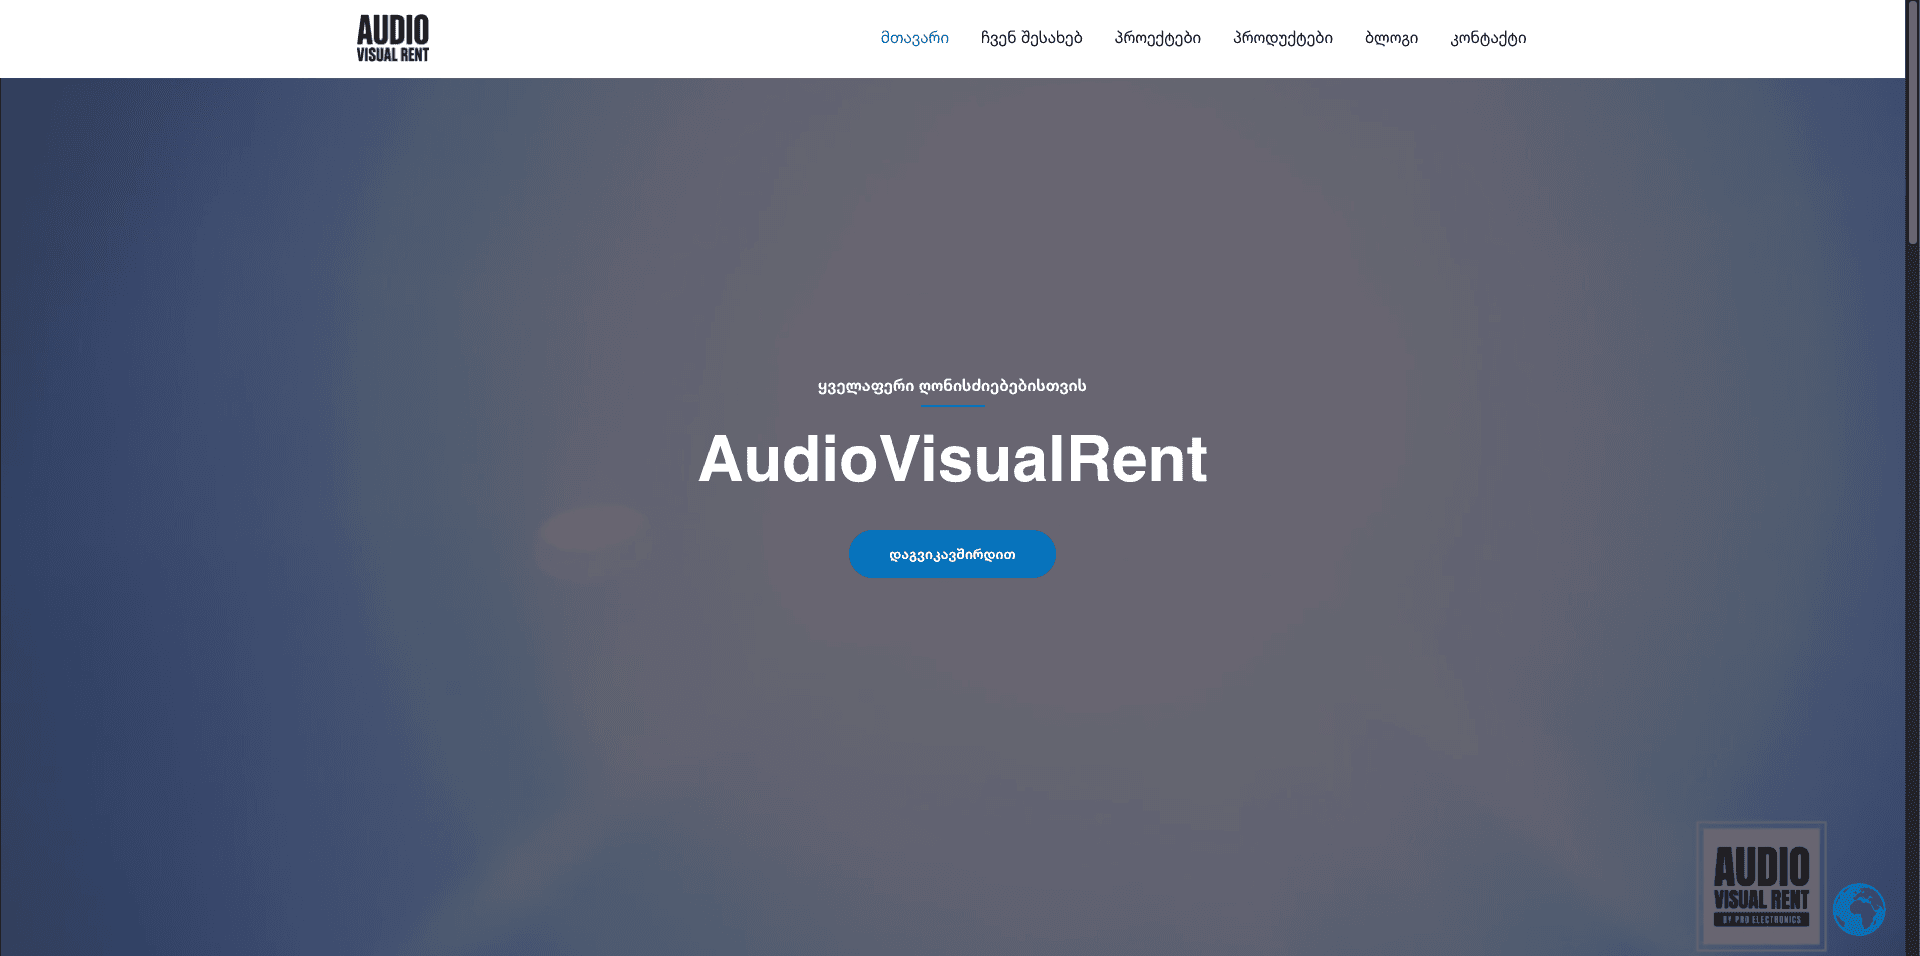
Task: Visit the კონტაქტი page
Action: tap(1488, 38)
